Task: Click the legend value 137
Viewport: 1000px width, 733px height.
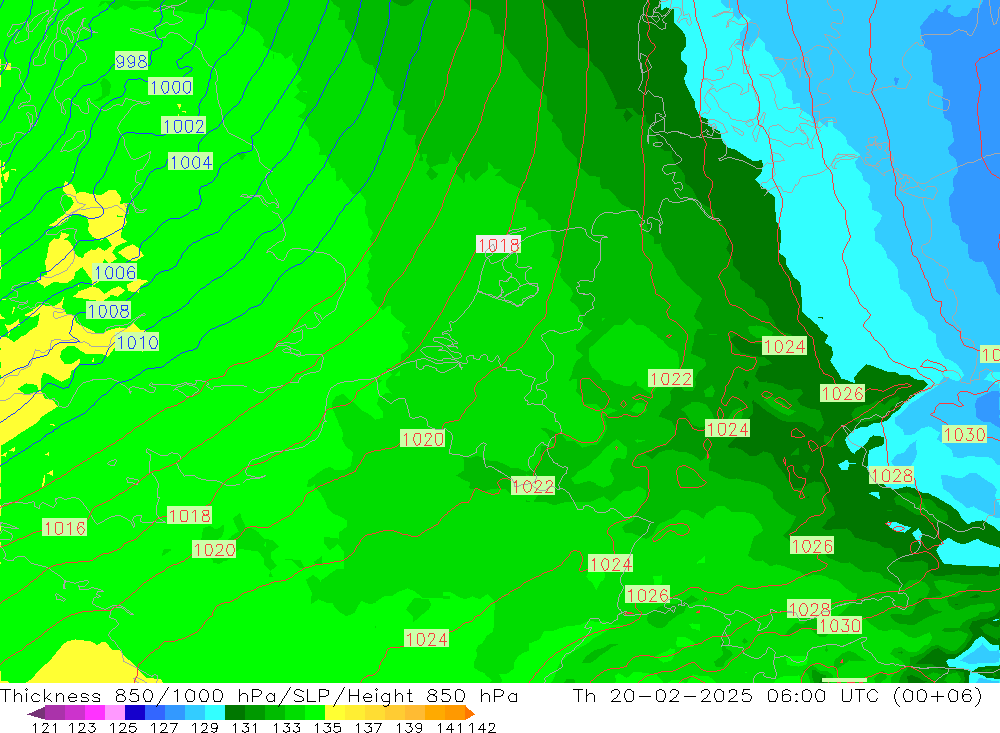Action: point(368,727)
